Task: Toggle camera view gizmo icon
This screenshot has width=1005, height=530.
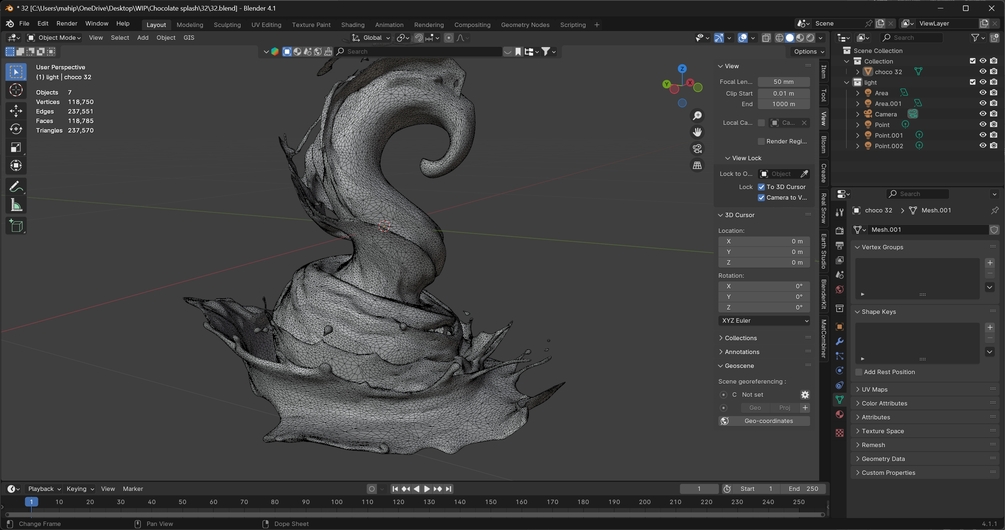Action: tap(697, 149)
